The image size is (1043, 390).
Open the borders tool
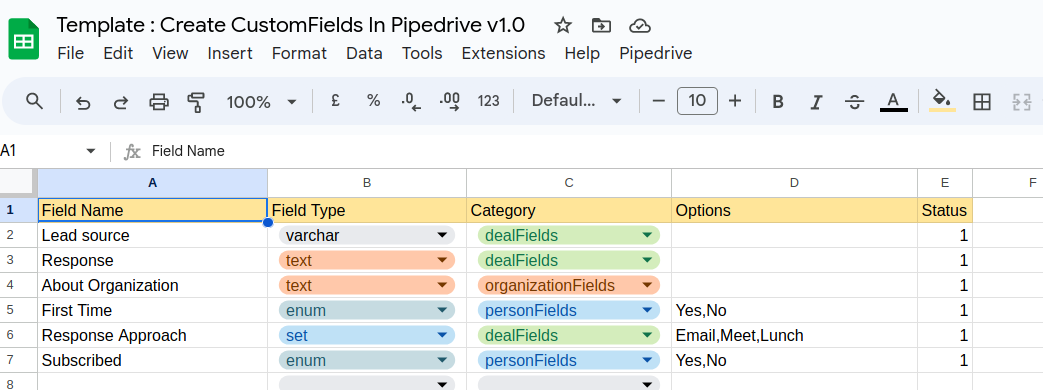pos(982,102)
